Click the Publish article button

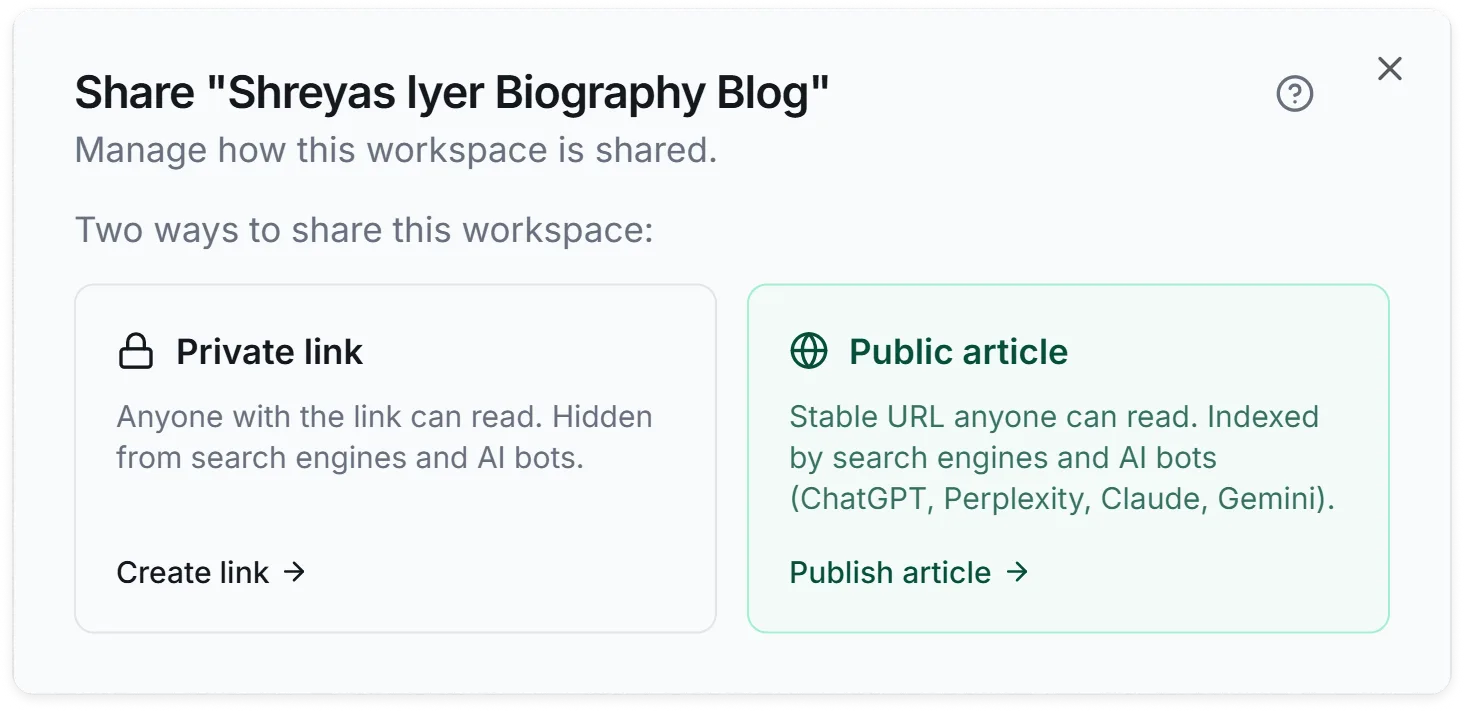909,572
